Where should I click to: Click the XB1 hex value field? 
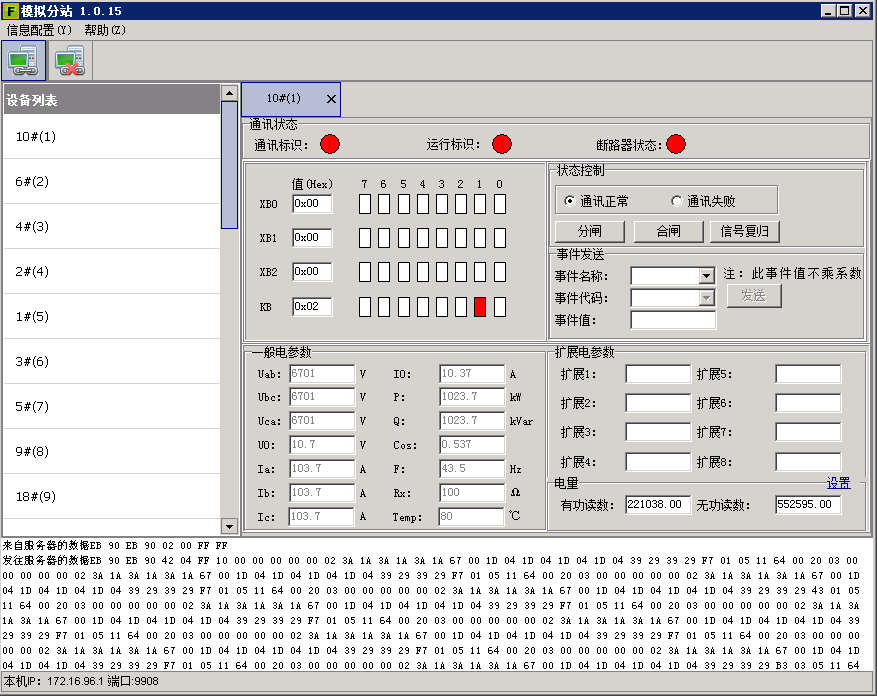pos(312,238)
